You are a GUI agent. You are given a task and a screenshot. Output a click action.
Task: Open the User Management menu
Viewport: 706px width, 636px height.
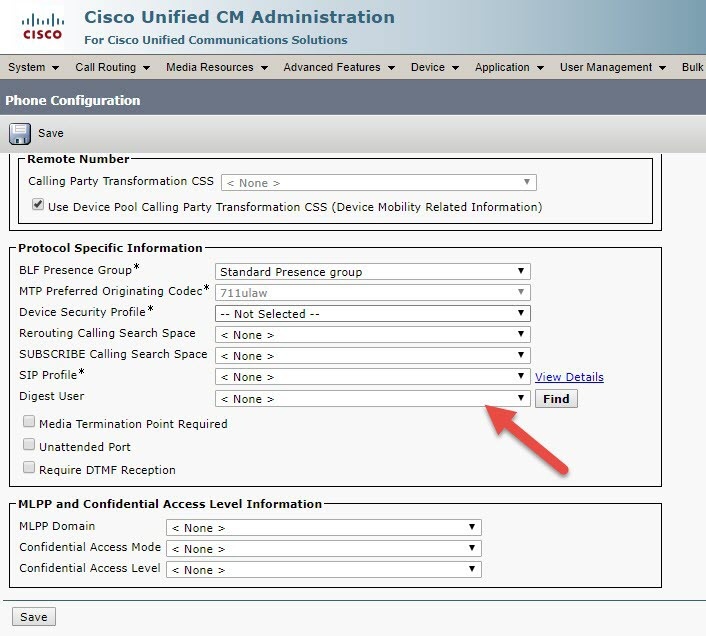[613, 67]
